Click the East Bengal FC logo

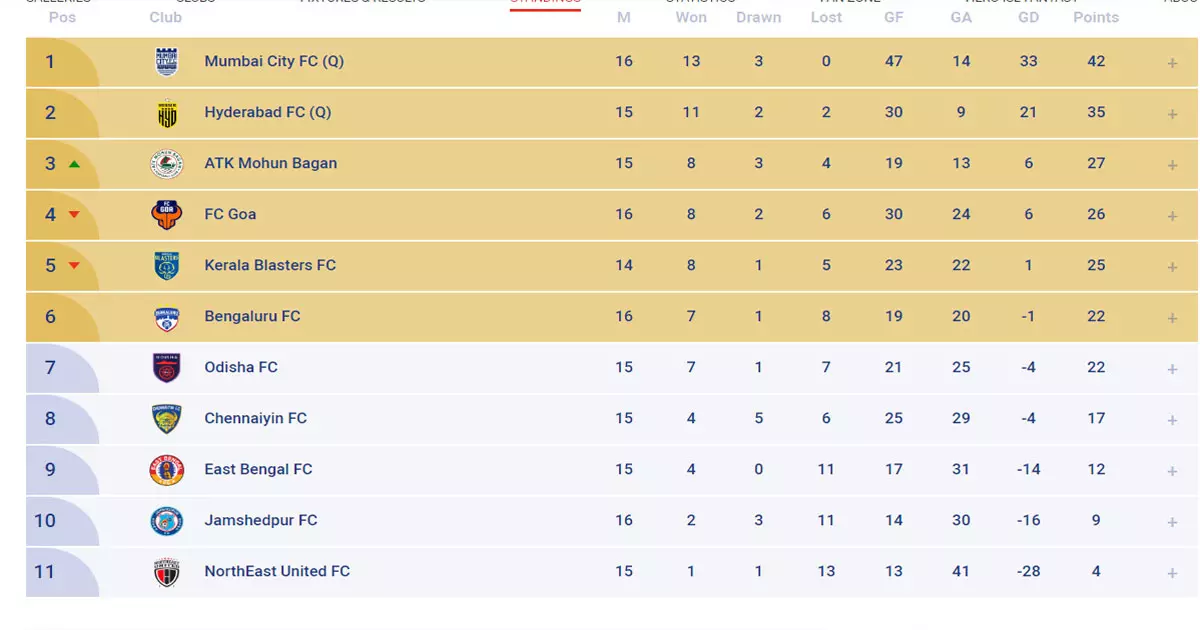coord(167,470)
